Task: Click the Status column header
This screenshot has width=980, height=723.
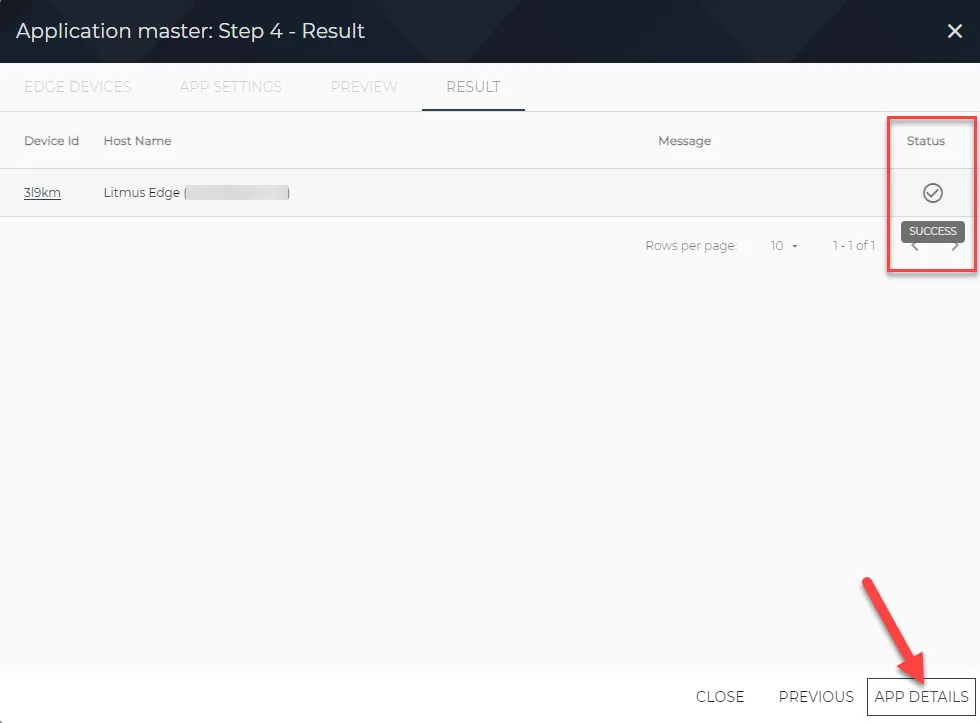Action: click(926, 141)
